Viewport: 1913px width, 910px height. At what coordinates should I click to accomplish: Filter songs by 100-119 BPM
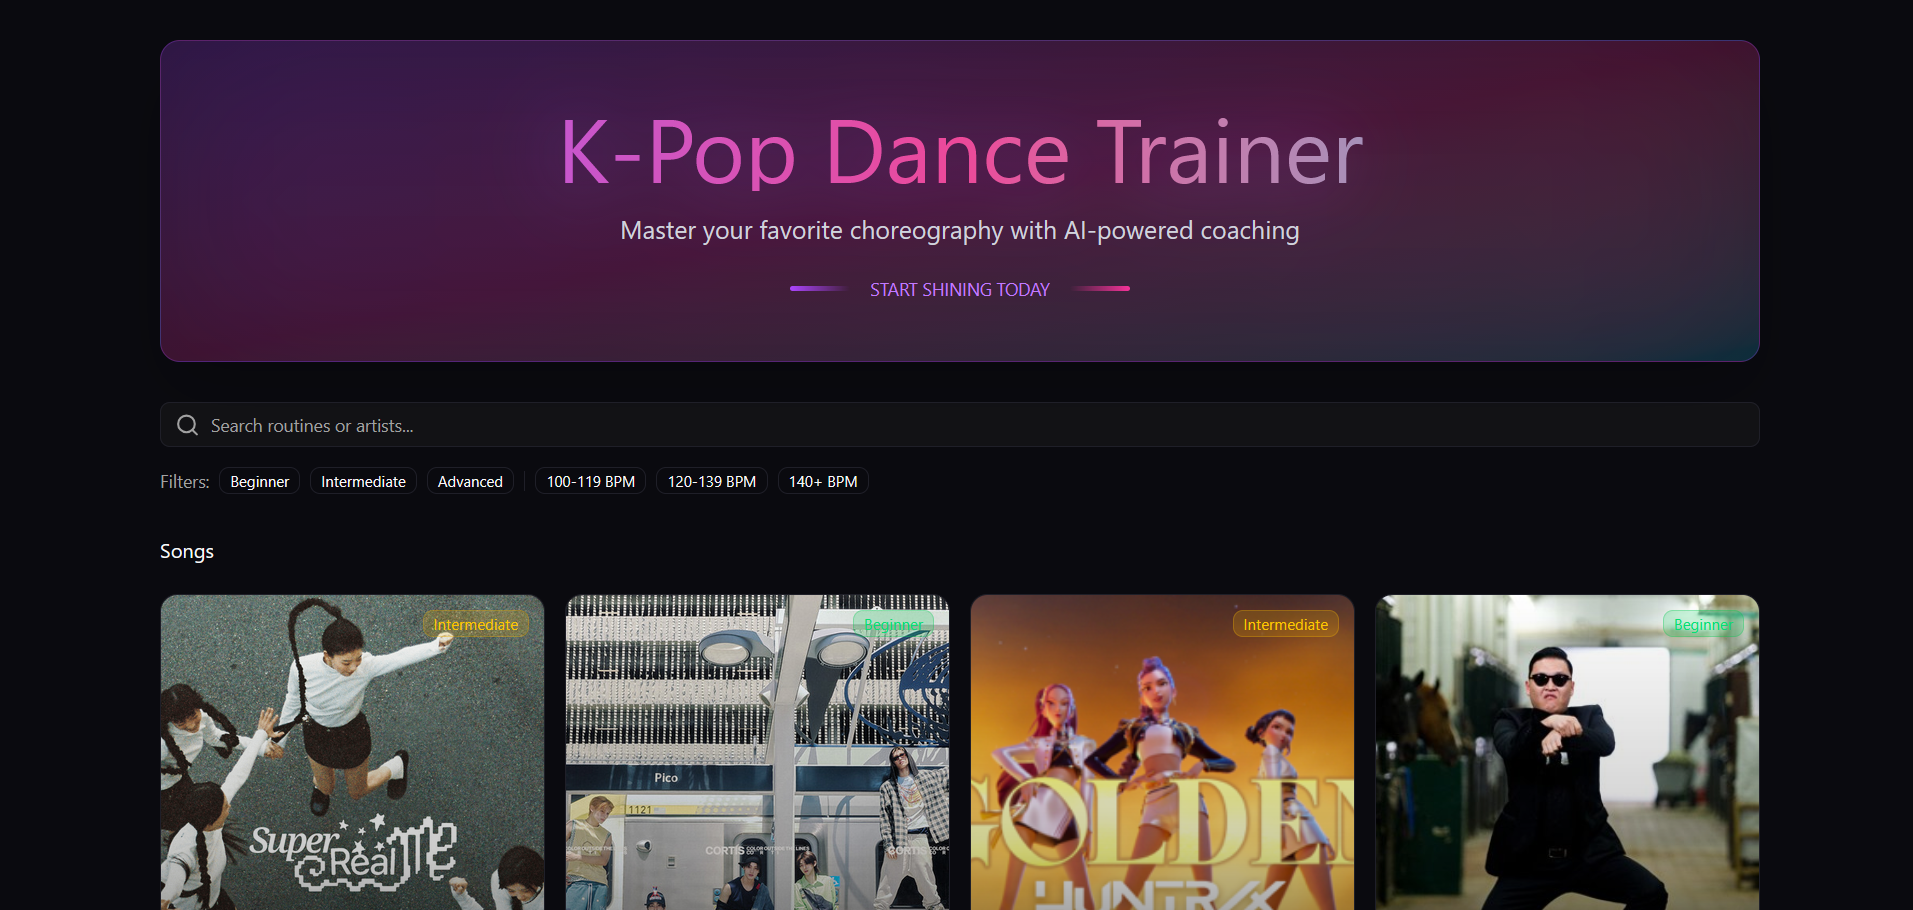tap(591, 482)
